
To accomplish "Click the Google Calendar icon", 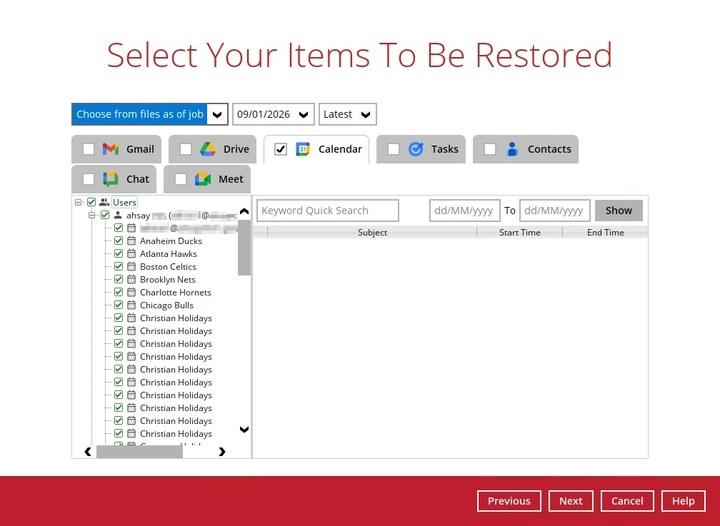I will [x=303, y=149].
